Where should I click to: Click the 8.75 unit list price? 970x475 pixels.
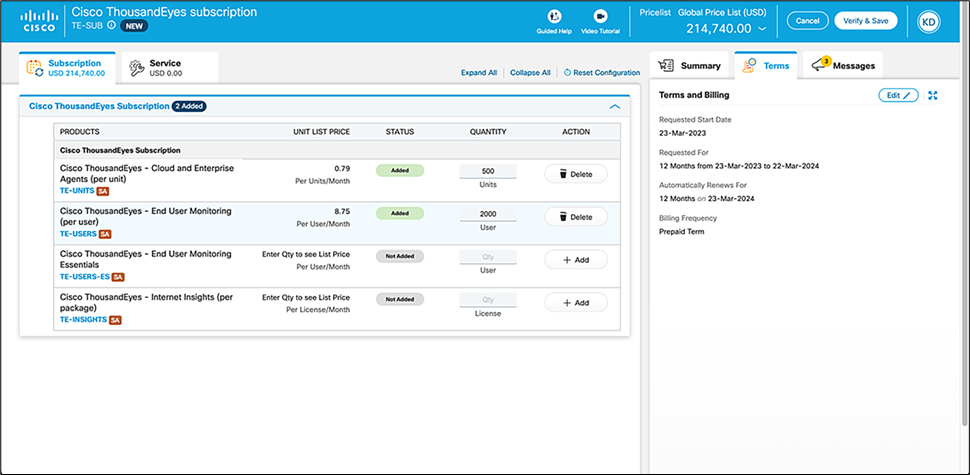(342, 211)
